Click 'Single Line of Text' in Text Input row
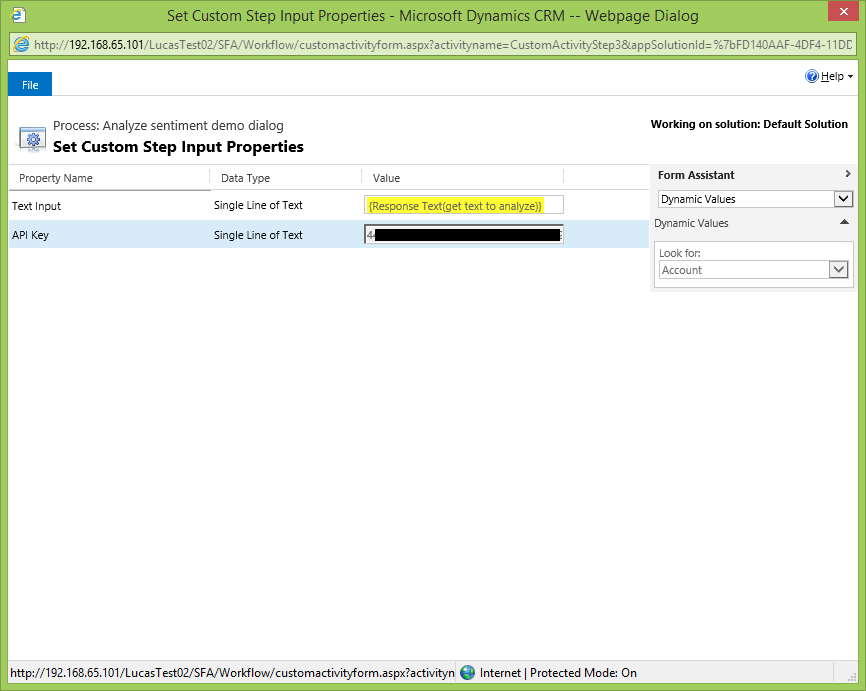Viewport: 866px width, 691px height. point(258,205)
